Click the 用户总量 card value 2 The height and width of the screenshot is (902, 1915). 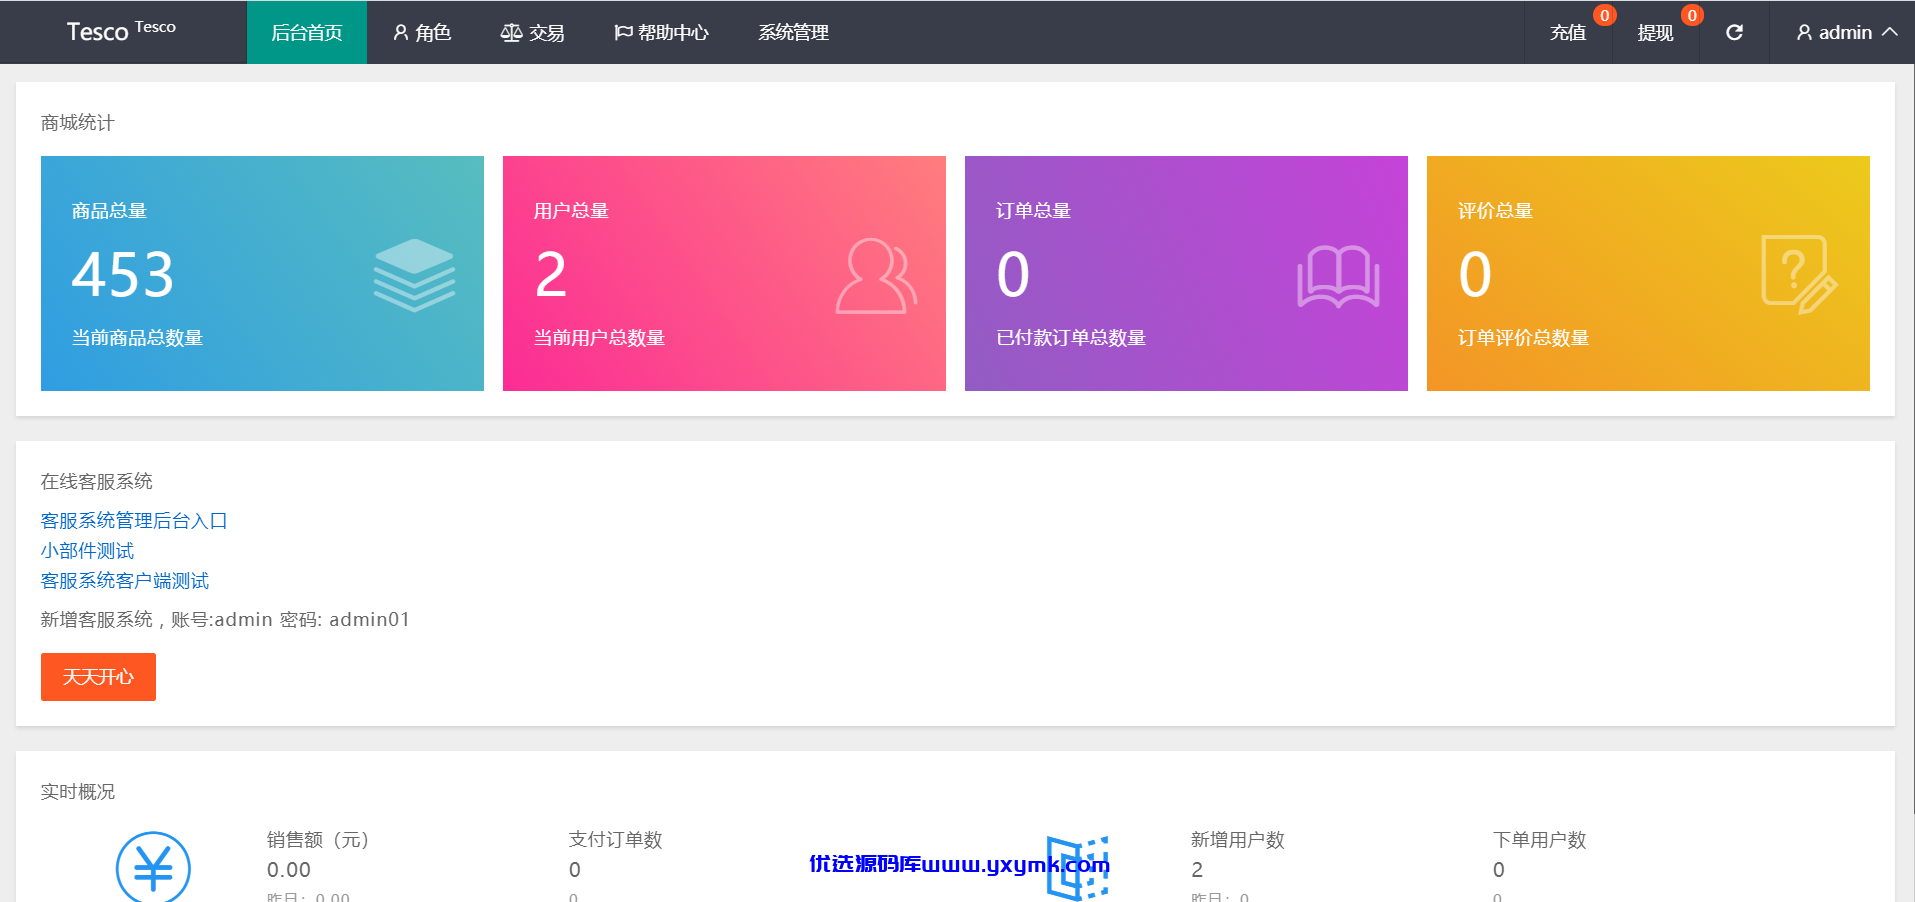[551, 274]
